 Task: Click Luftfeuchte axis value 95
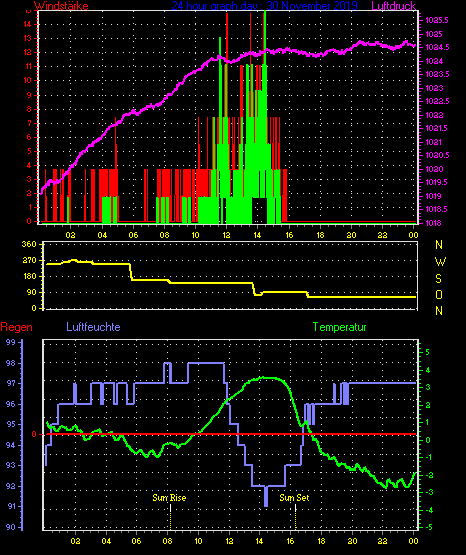point(11,424)
